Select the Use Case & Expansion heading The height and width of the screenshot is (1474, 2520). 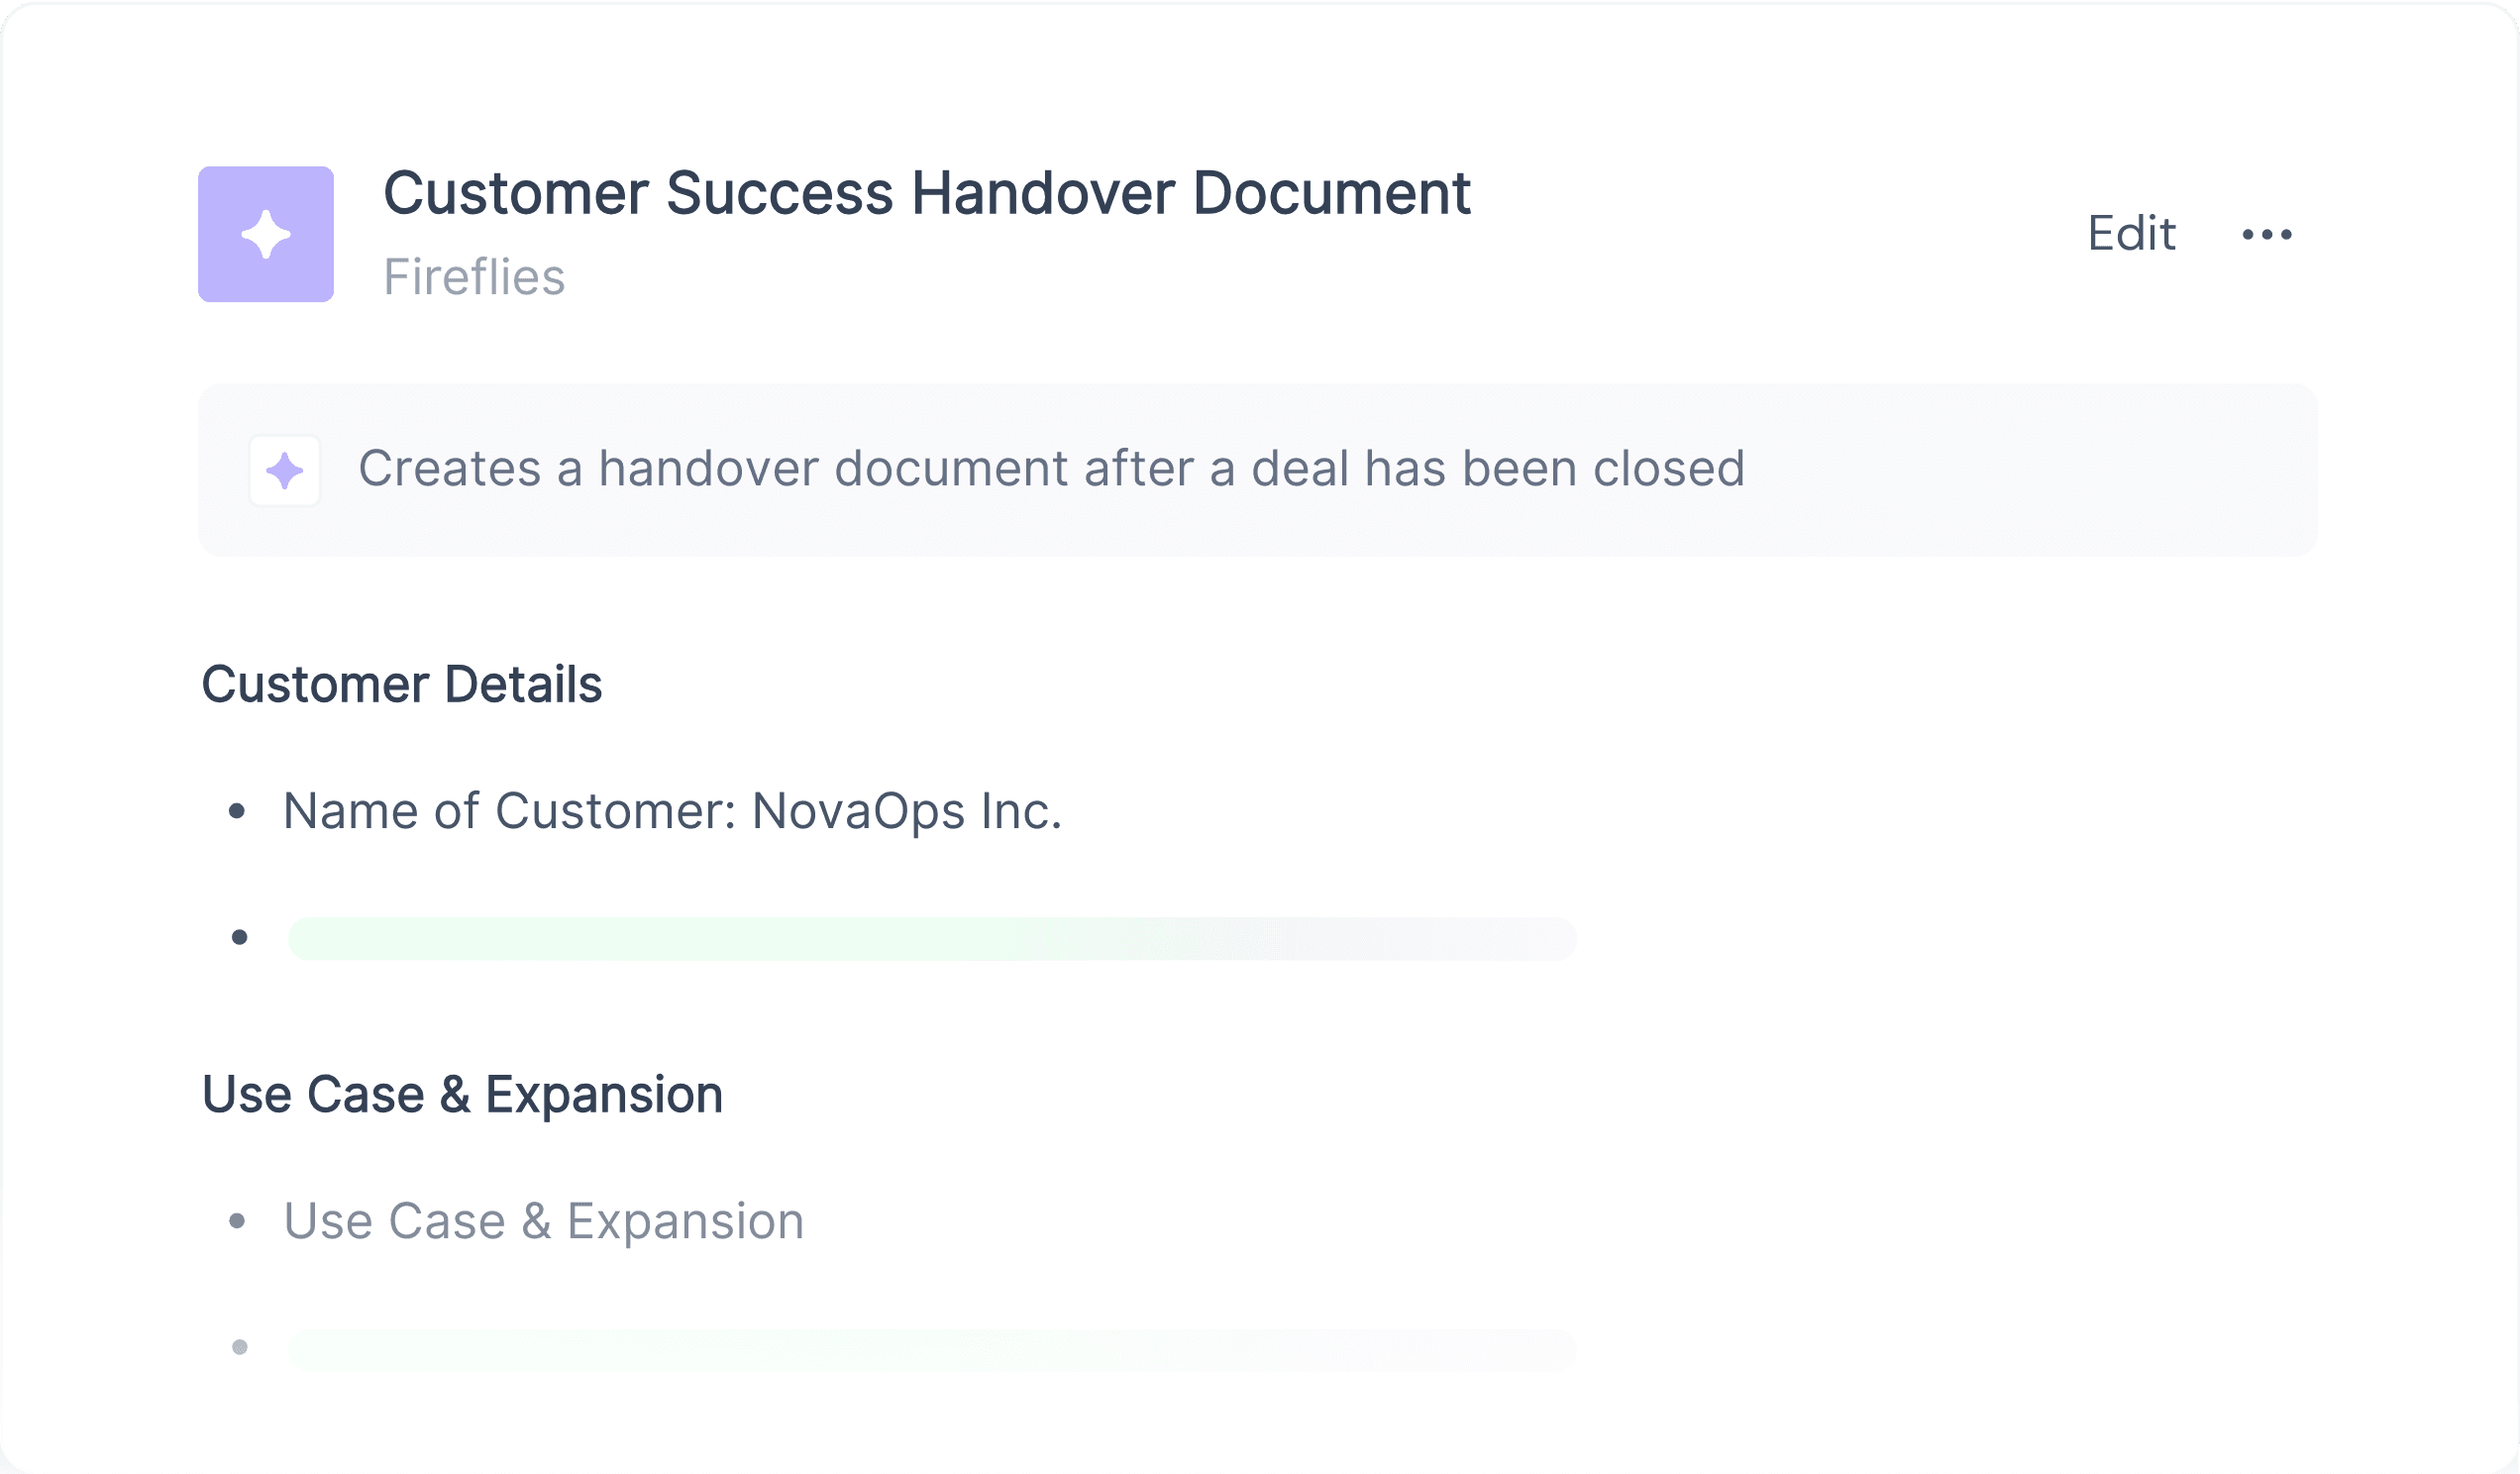pos(462,1095)
